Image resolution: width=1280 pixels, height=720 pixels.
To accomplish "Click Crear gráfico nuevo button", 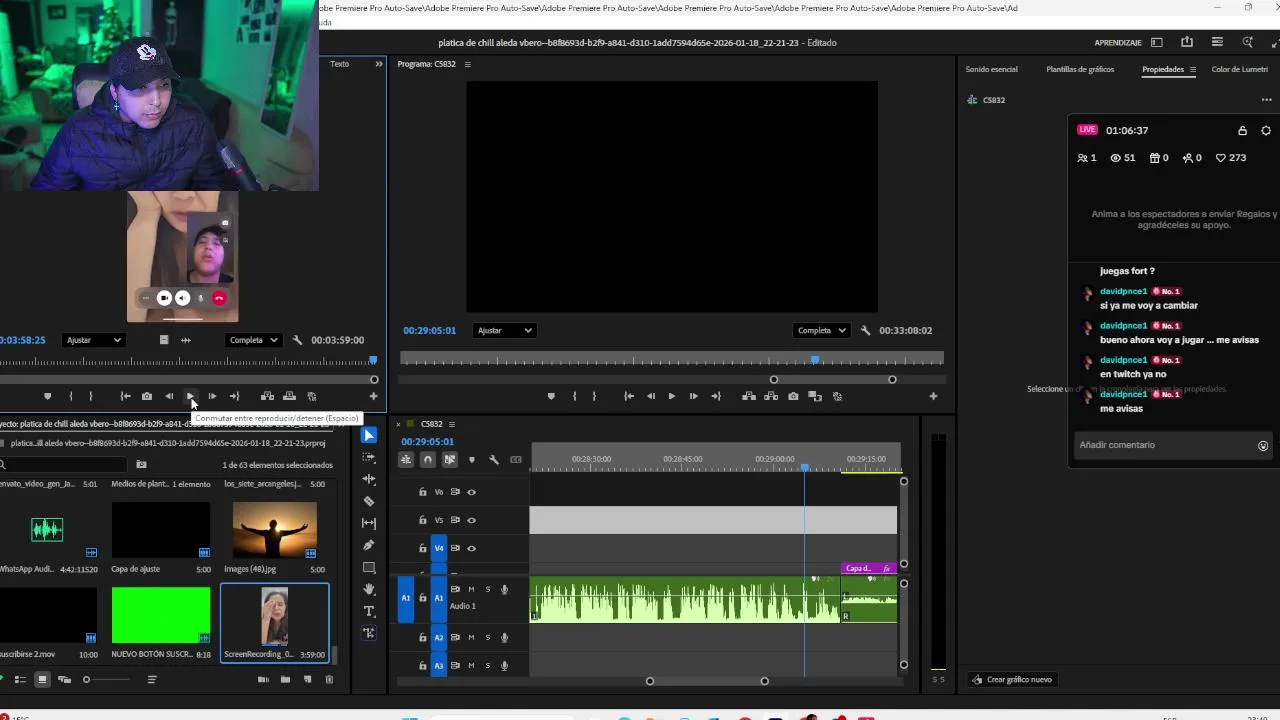I will [1011, 679].
